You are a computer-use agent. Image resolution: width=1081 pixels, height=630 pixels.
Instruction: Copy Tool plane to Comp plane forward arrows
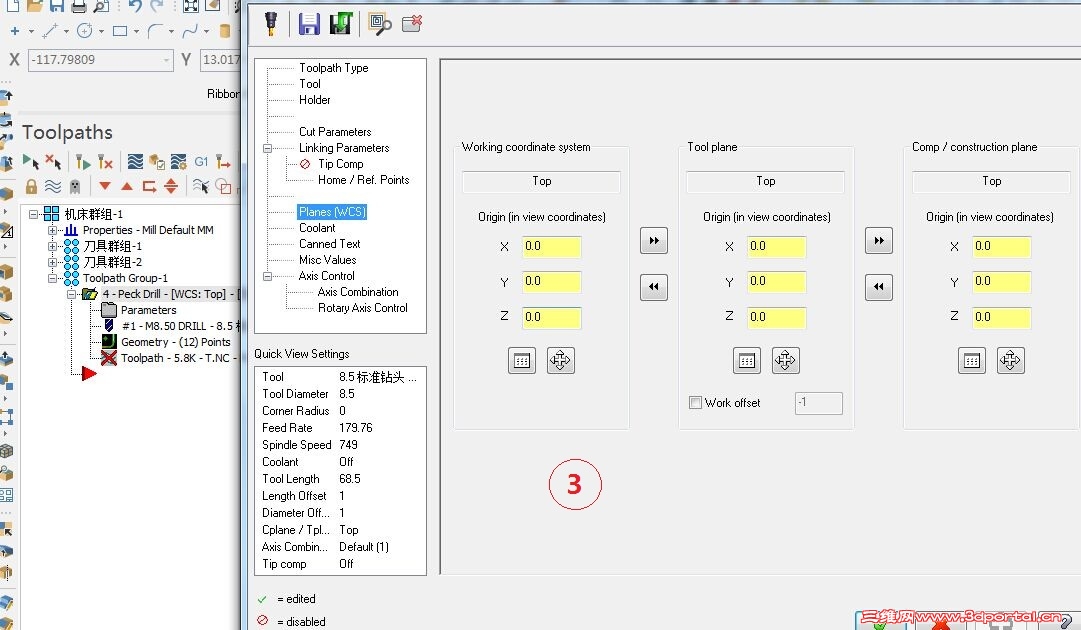pyautogui.click(x=878, y=241)
